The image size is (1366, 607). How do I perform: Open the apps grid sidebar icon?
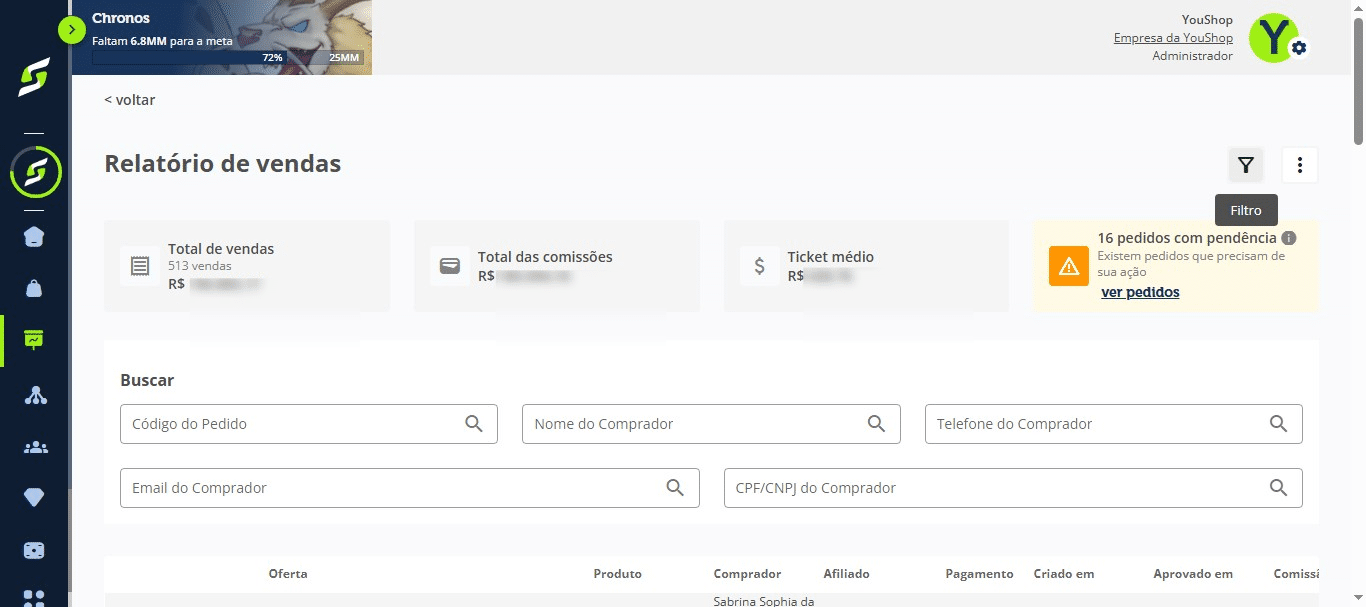pyautogui.click(x=35, y=598)
